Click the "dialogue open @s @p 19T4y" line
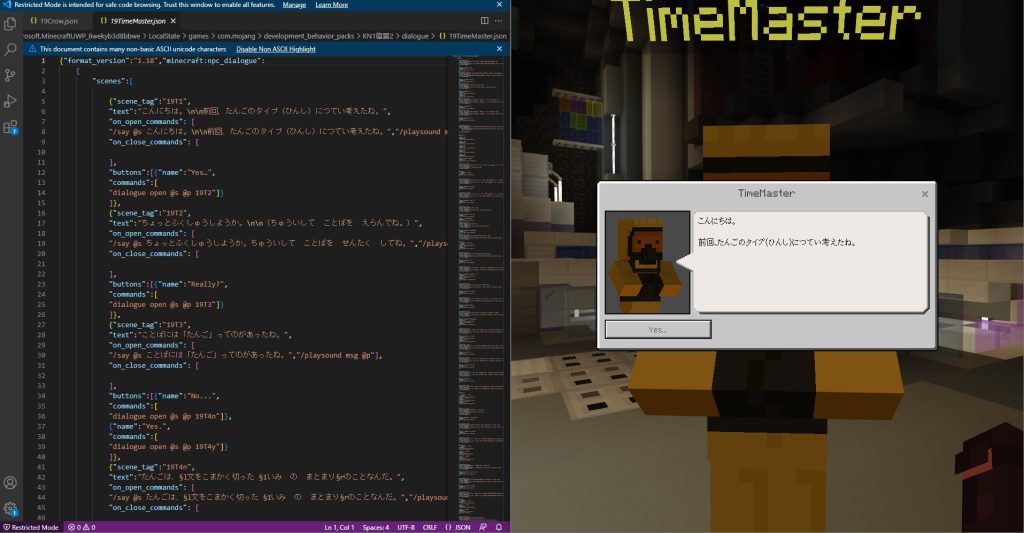Viewport: 1024px width, 533px height. pyautogui.click(x=168, y=447)
